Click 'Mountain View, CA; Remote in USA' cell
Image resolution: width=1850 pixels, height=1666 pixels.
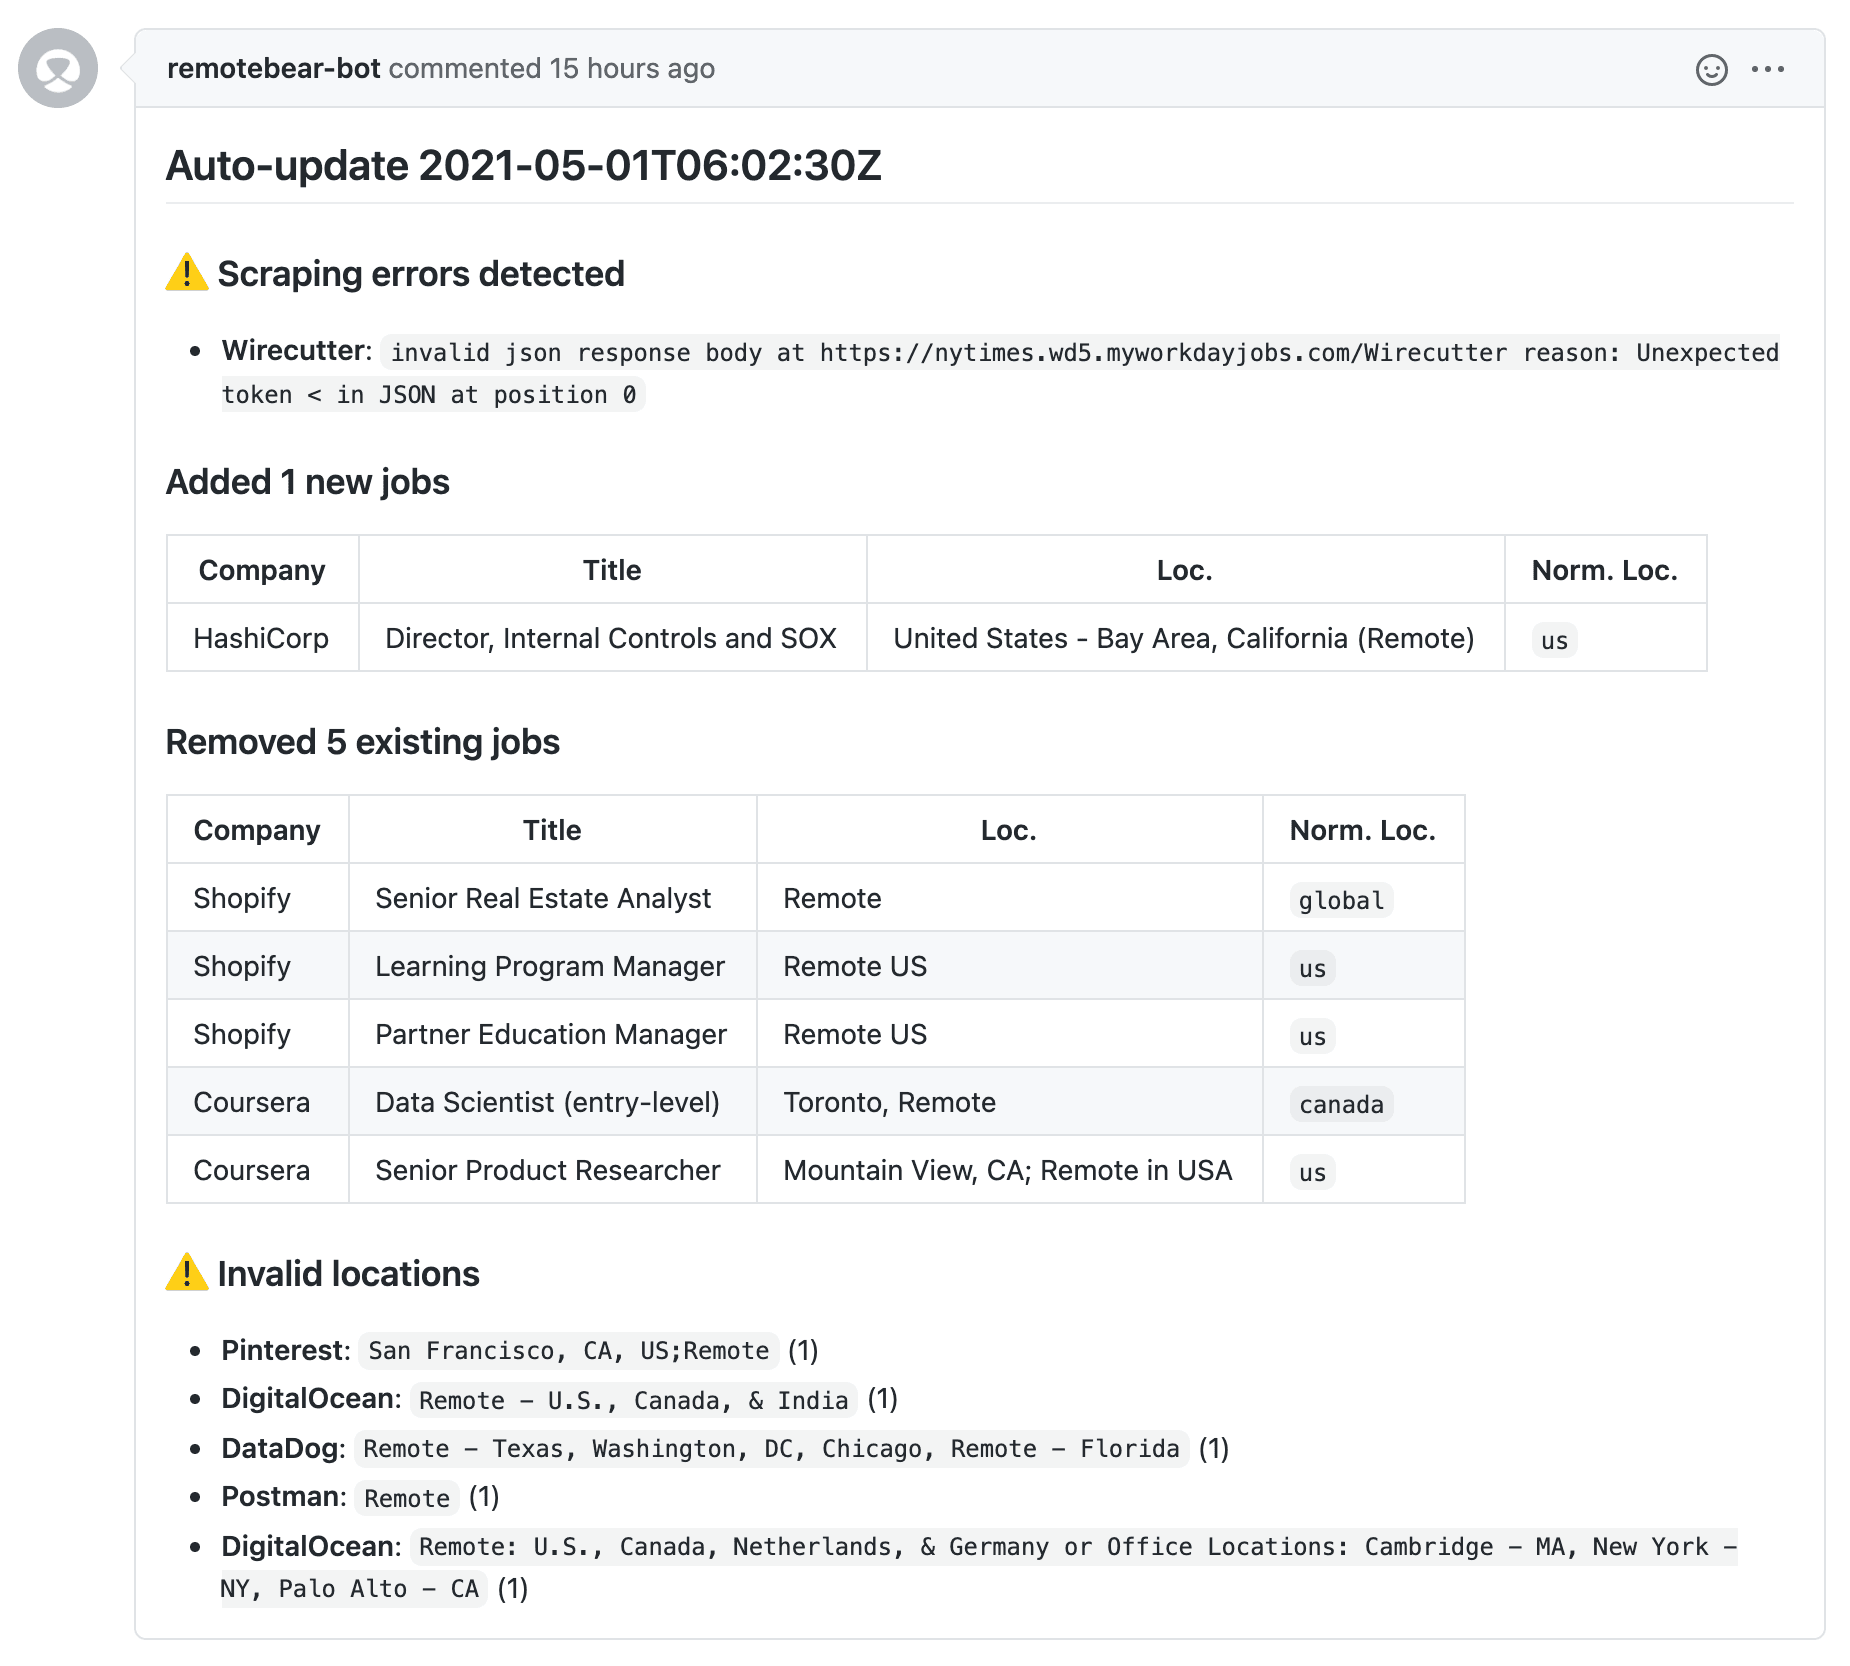1008,1170
